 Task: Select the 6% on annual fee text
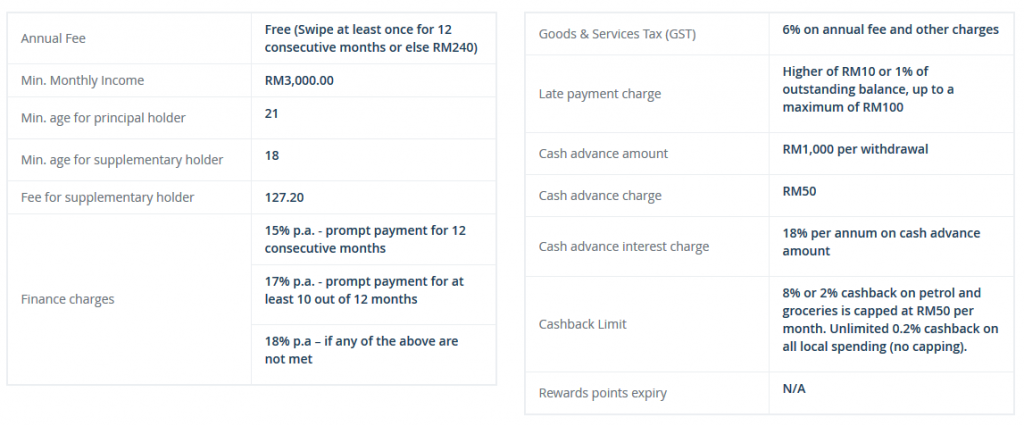point(890,29)
